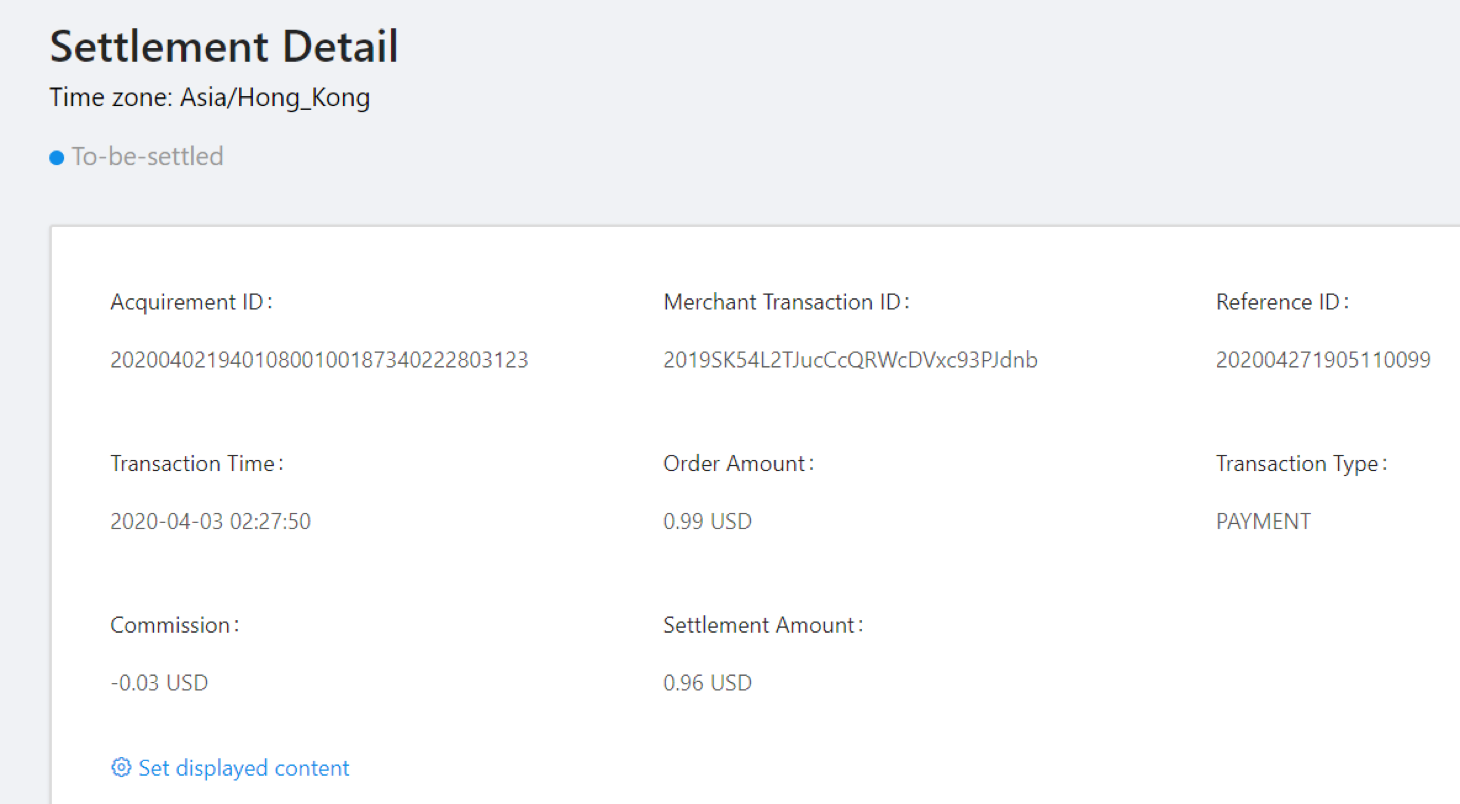This screenshot has width=1460, height=804.
Task: Click the Transaction Time value
Action: (x=211, y=521)
